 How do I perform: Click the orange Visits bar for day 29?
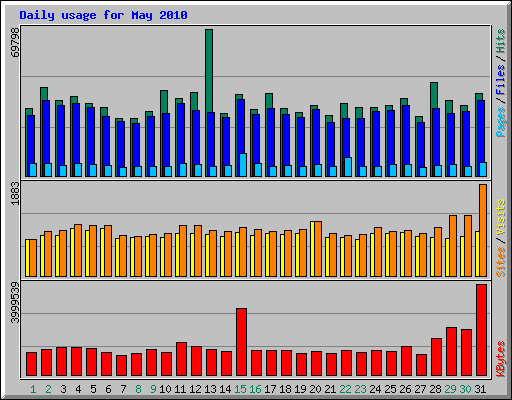point(453,246)
